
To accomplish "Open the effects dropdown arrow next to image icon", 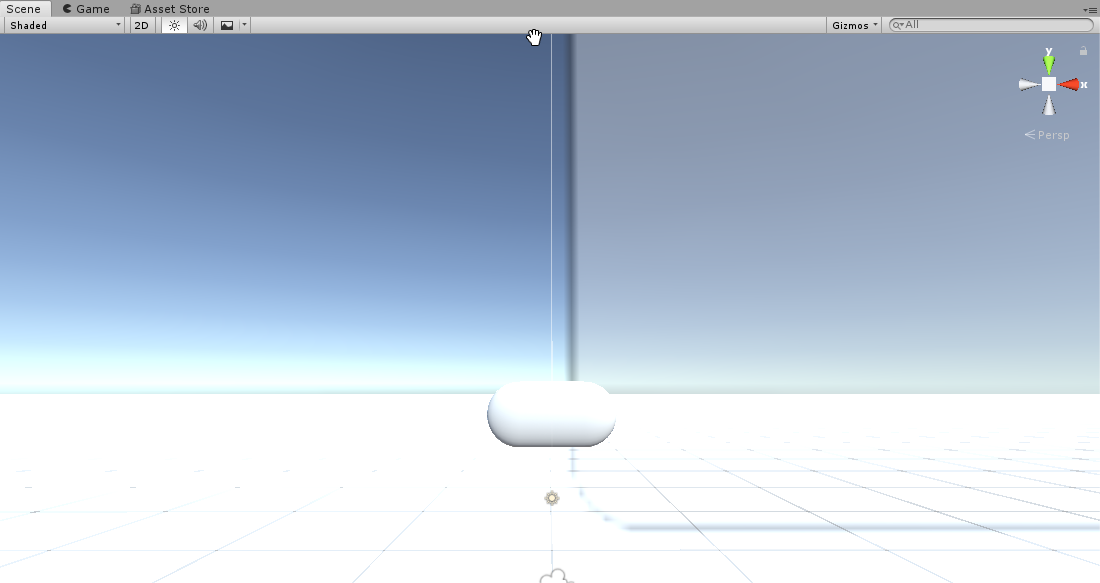I will coord(244,25).
